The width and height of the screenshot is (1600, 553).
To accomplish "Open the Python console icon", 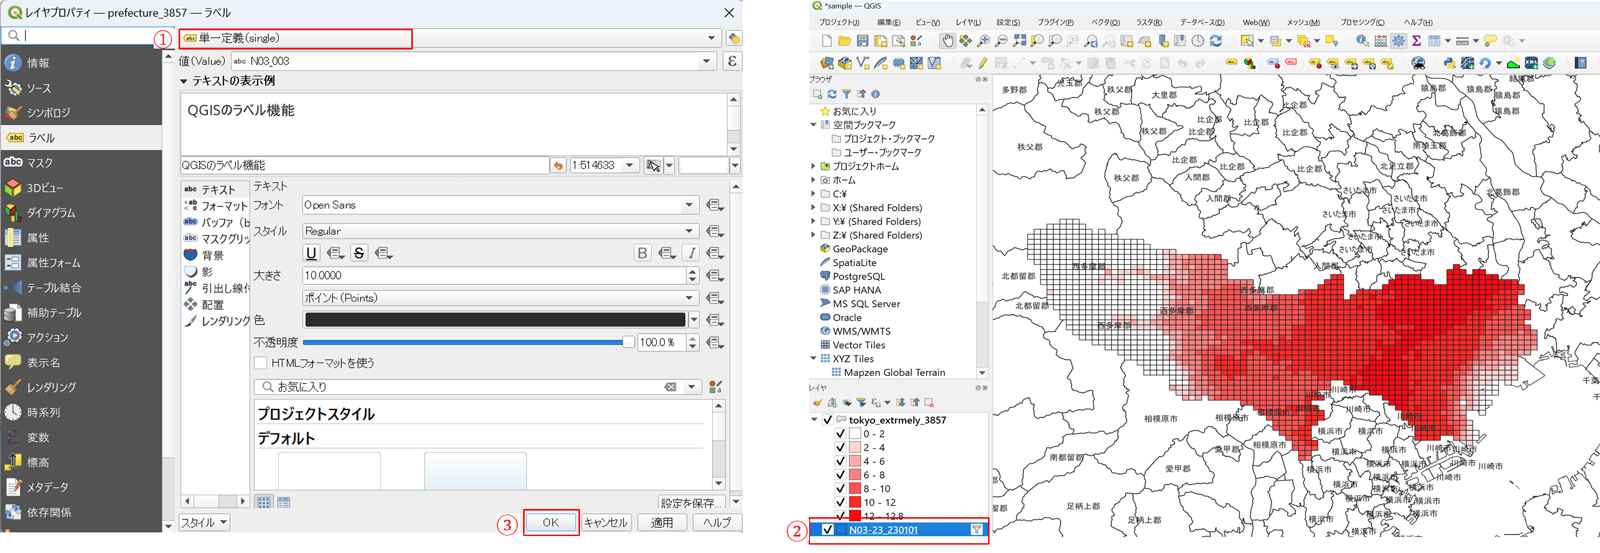I will [x=1449, y=63].
